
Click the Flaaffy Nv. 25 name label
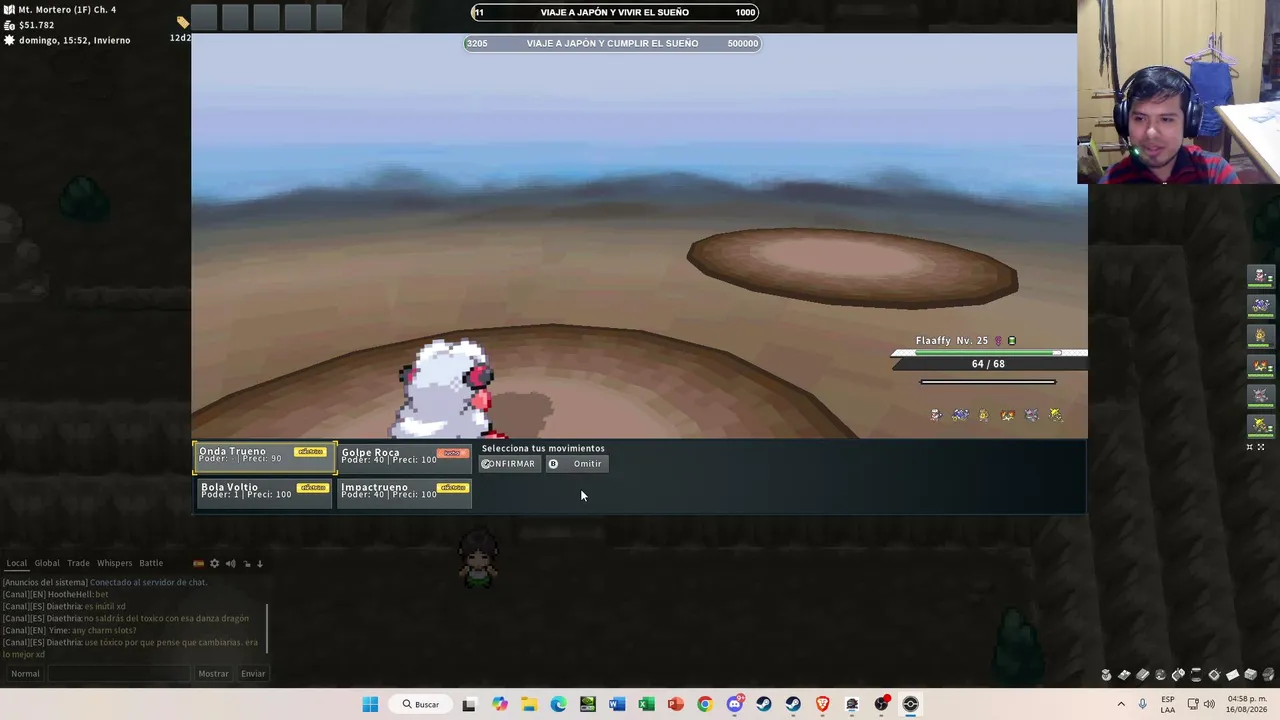pyautogui.click(x=951, y=341)
